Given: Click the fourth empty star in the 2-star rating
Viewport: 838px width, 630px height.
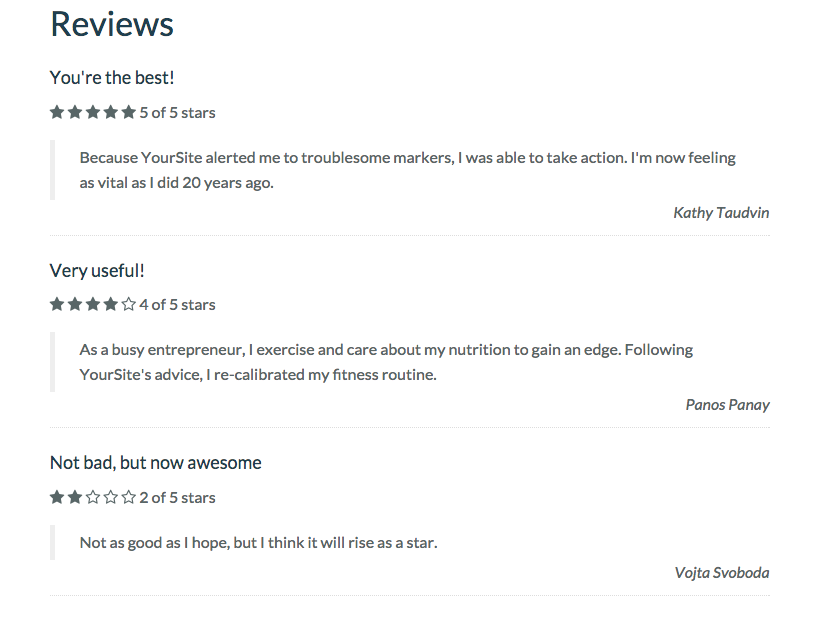Looking at the screenshot, I should [x=111, y=497].
